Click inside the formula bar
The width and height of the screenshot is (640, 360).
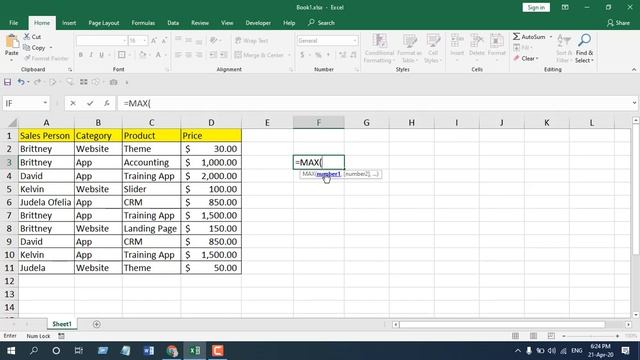[x=373, y=103]
